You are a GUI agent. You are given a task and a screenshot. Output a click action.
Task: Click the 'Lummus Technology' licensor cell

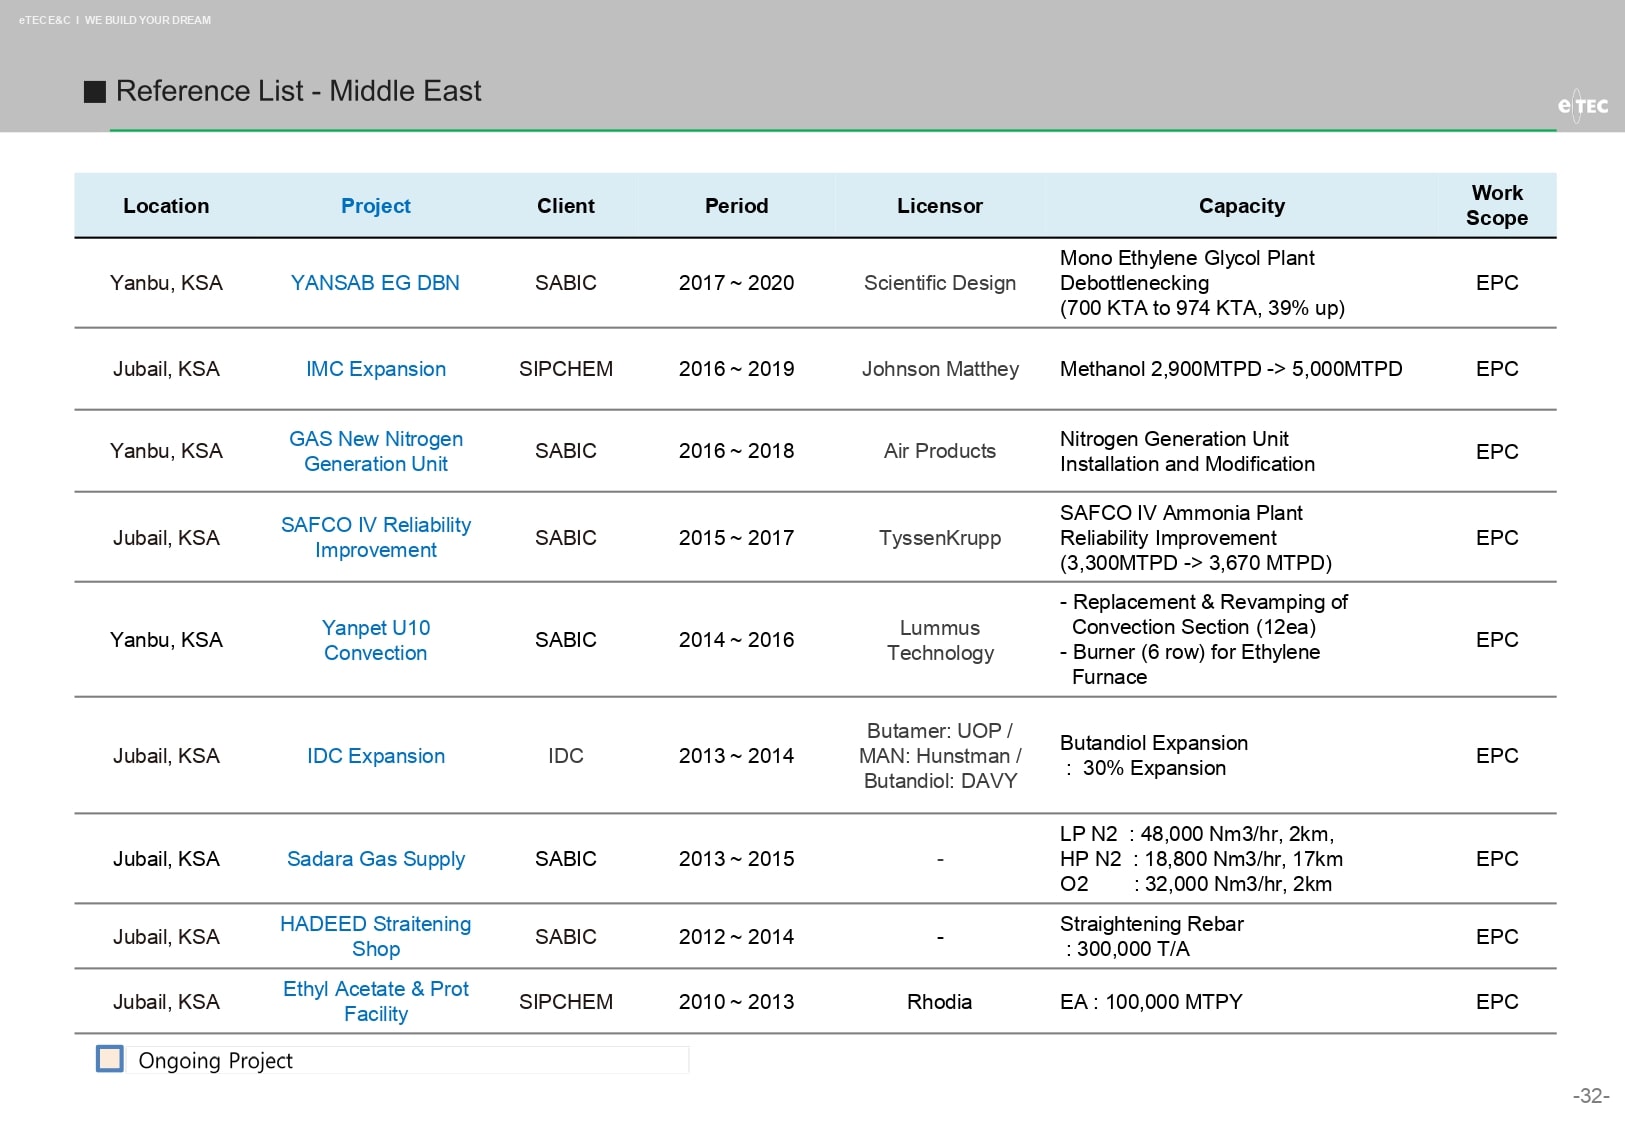[x=940, y=640]
